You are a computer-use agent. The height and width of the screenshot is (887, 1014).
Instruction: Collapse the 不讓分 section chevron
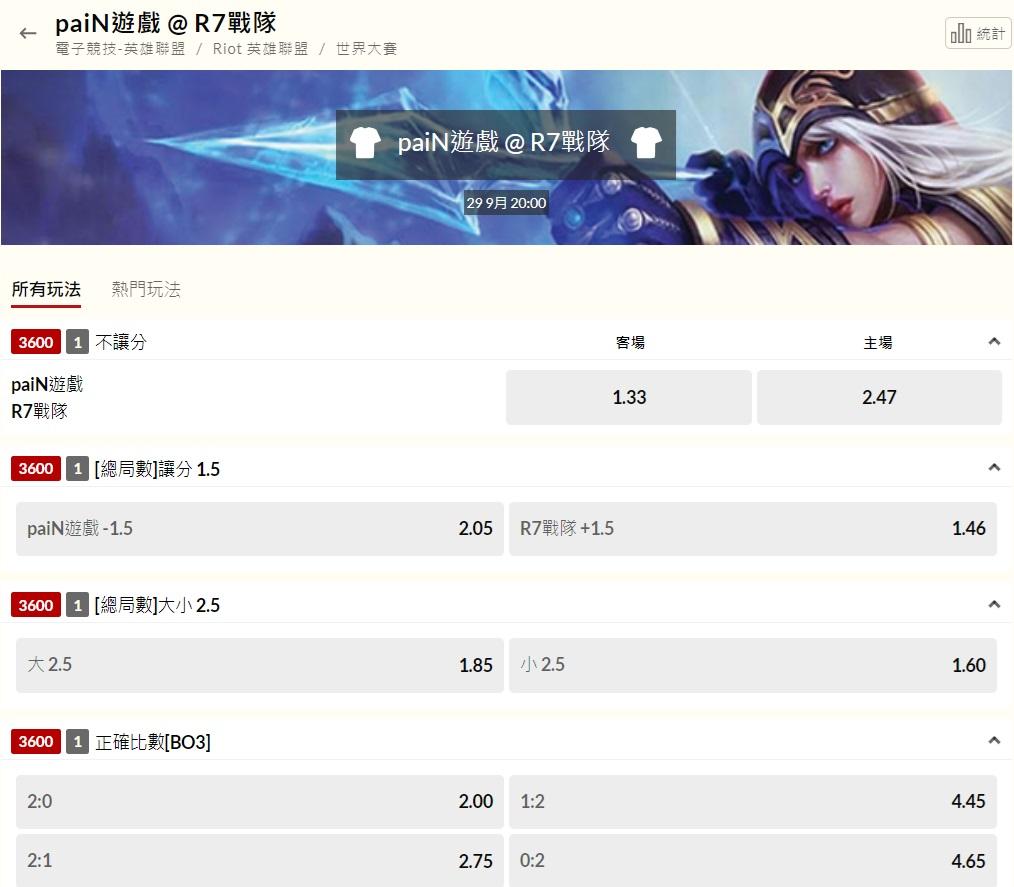994,341
